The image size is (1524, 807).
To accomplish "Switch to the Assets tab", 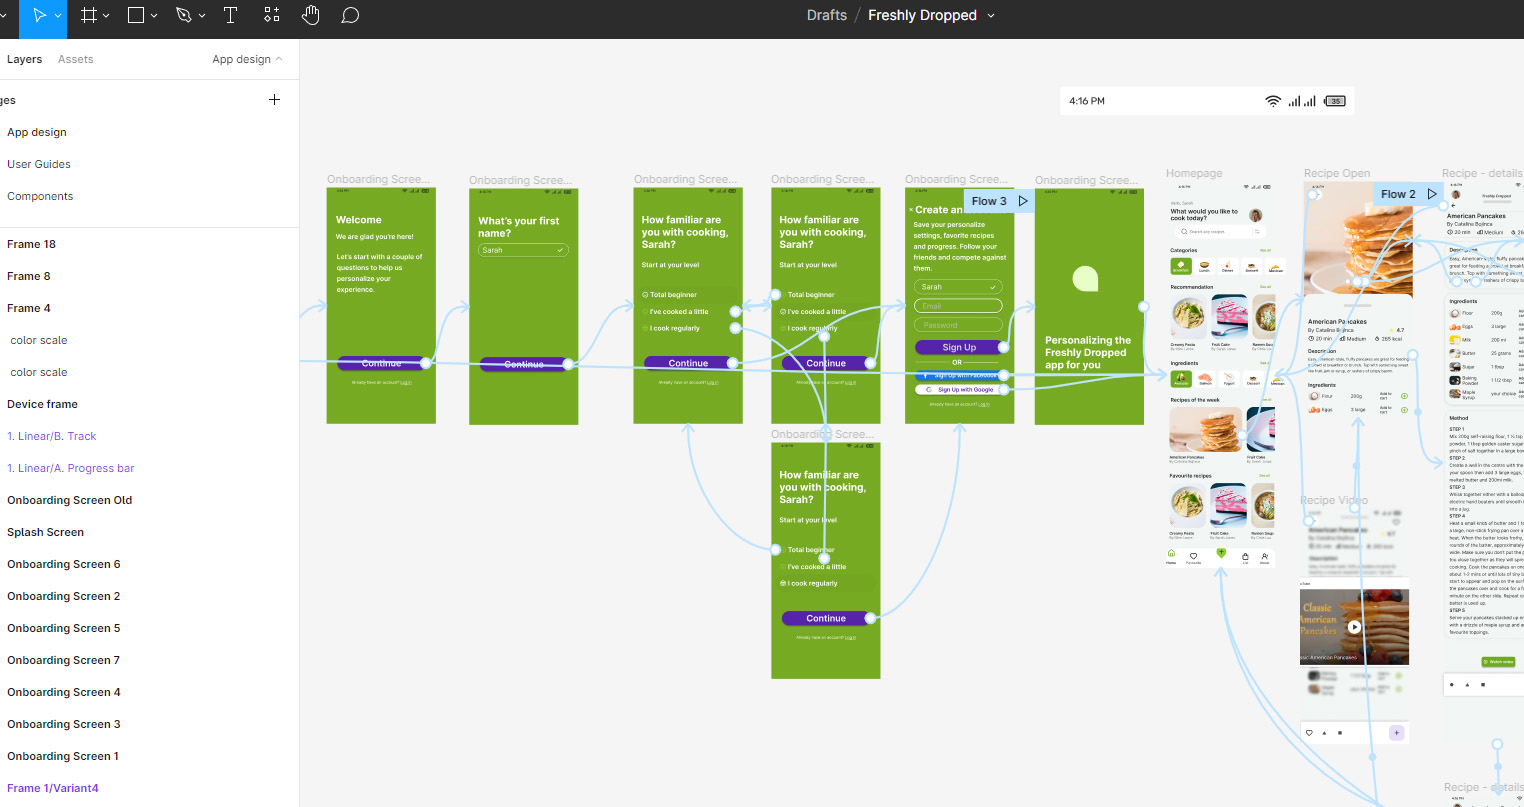I will pos(75,59).
